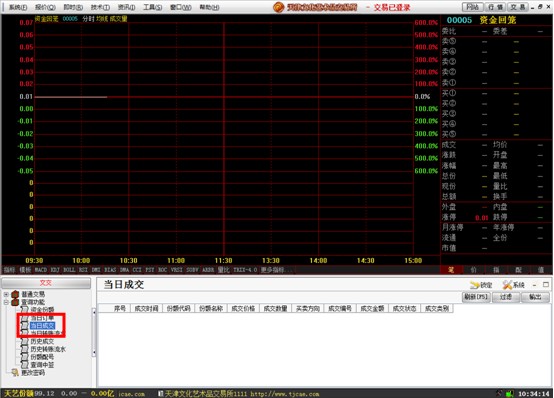Open the 系统 tools icon
554x398 pixels.
point(507,285)
